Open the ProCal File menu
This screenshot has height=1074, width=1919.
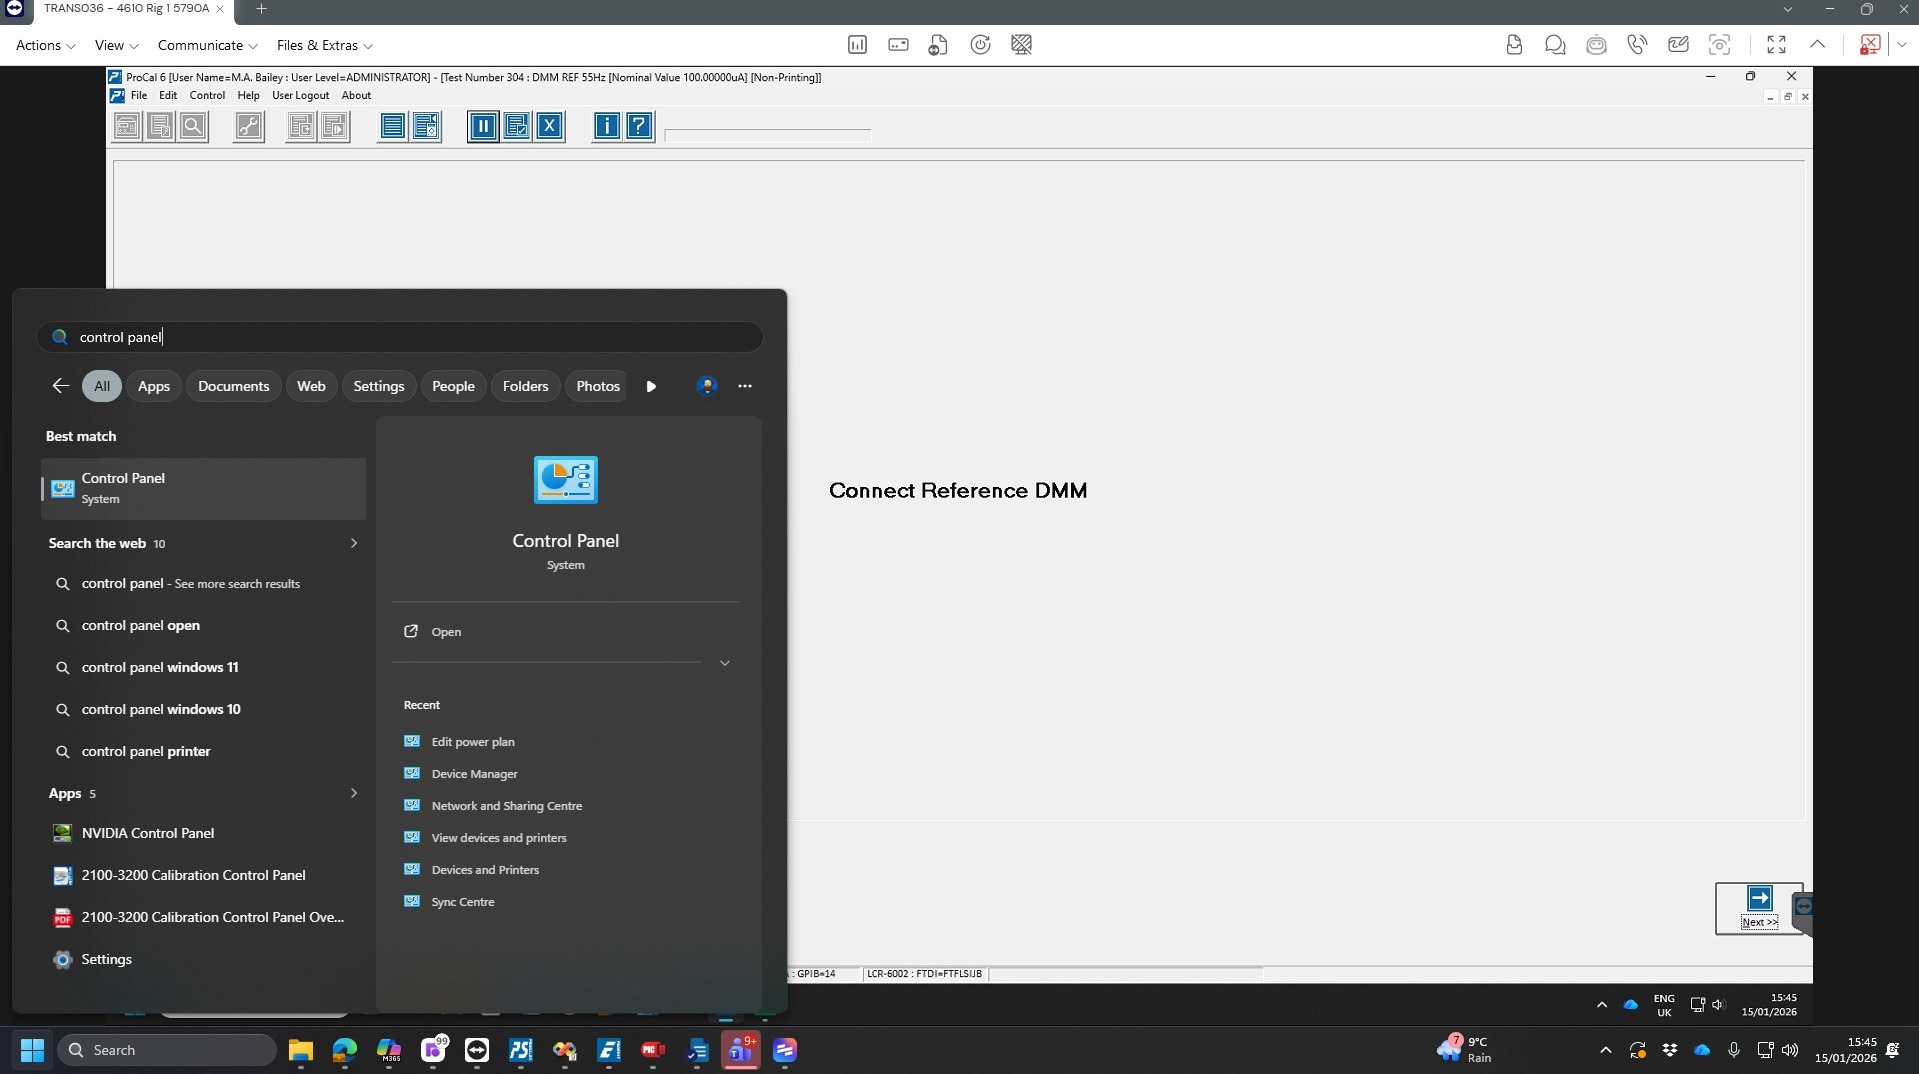coord(139,96)
